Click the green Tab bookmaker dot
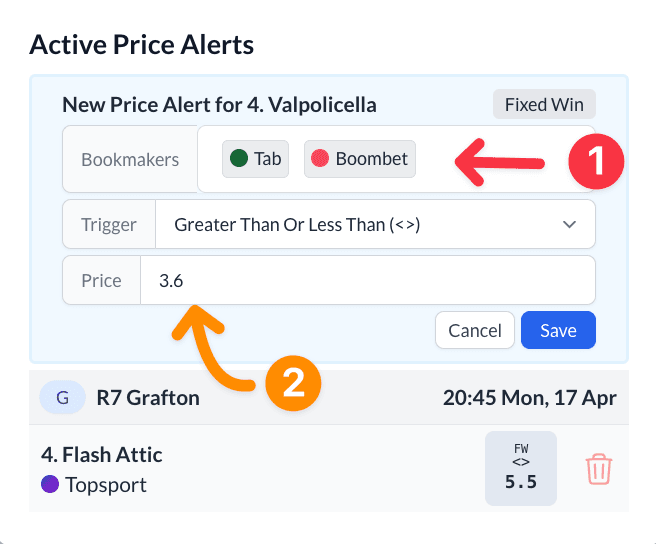Image resolution: width=656 pixels, height=544 pixels. (239, 158)
